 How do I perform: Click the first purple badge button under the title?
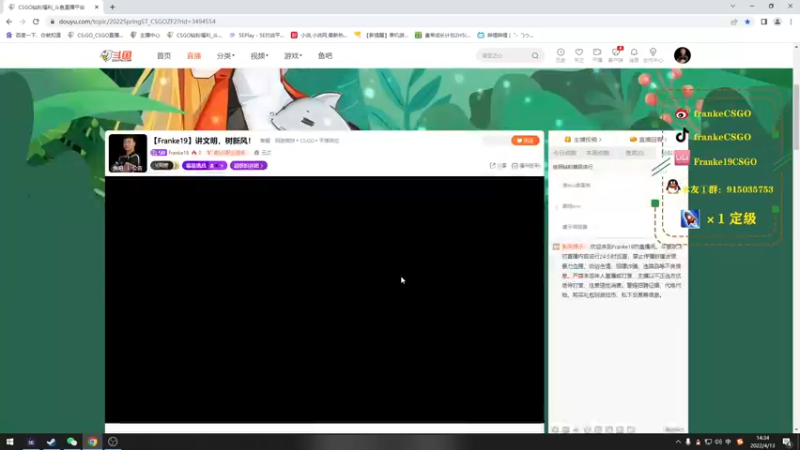coord(204,165)
